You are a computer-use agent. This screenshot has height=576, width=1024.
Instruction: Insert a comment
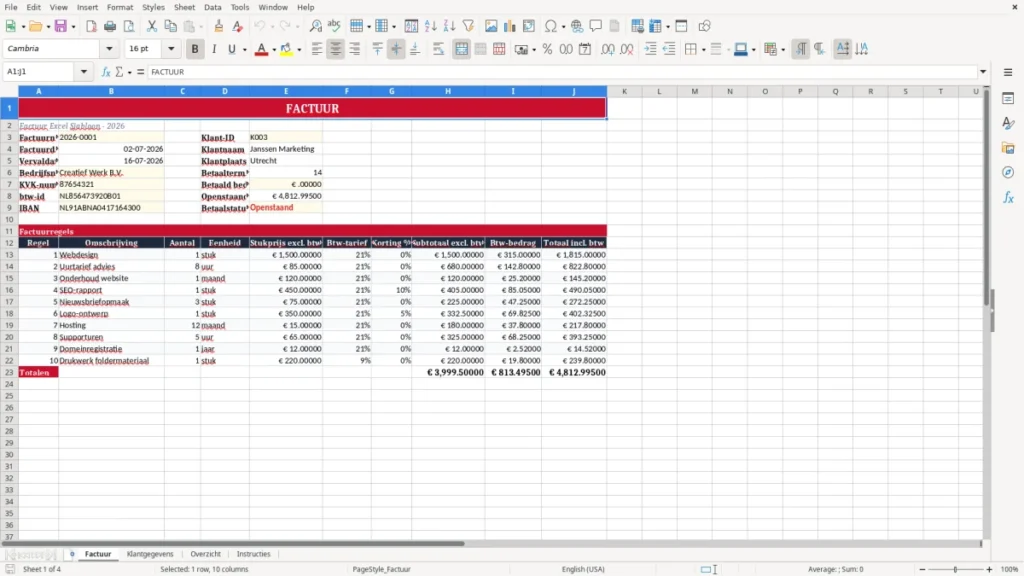596,26
